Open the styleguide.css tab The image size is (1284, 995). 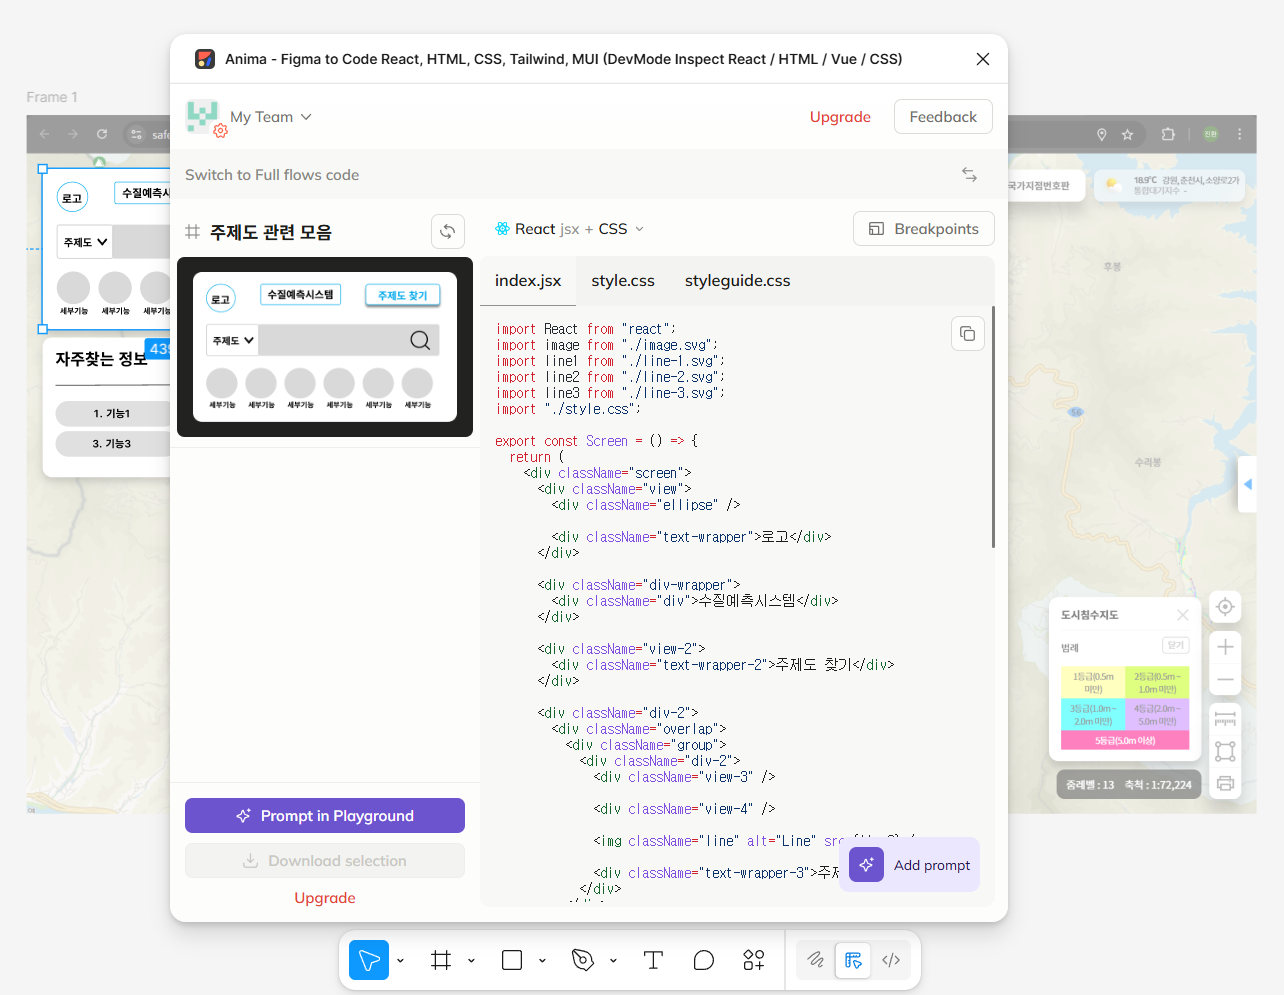coord(738,281)
